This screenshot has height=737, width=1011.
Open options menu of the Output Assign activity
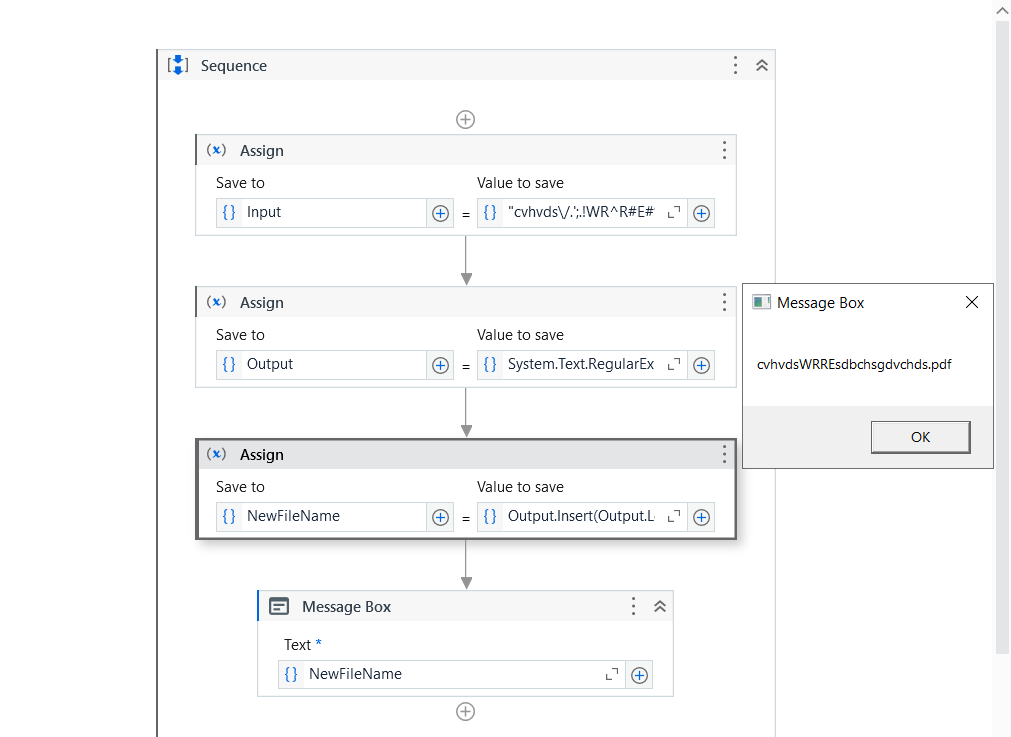[724, 302]
